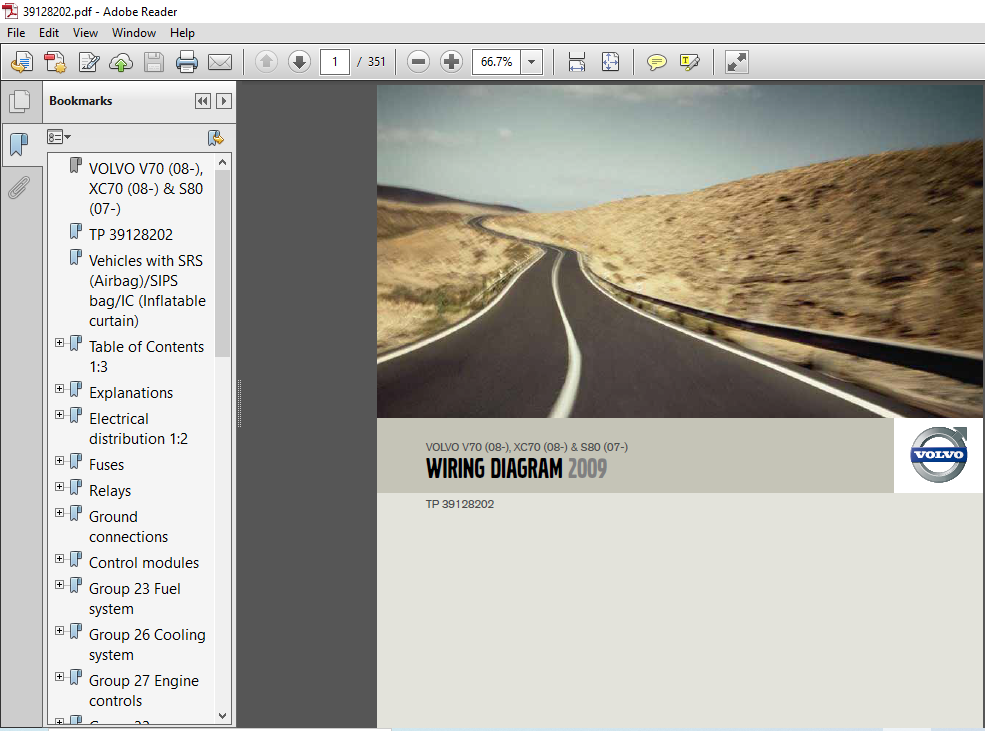The image size is (985, 731).
Task: Click bookmarks scrollbar down arrow
Action: tap(222, 715)
